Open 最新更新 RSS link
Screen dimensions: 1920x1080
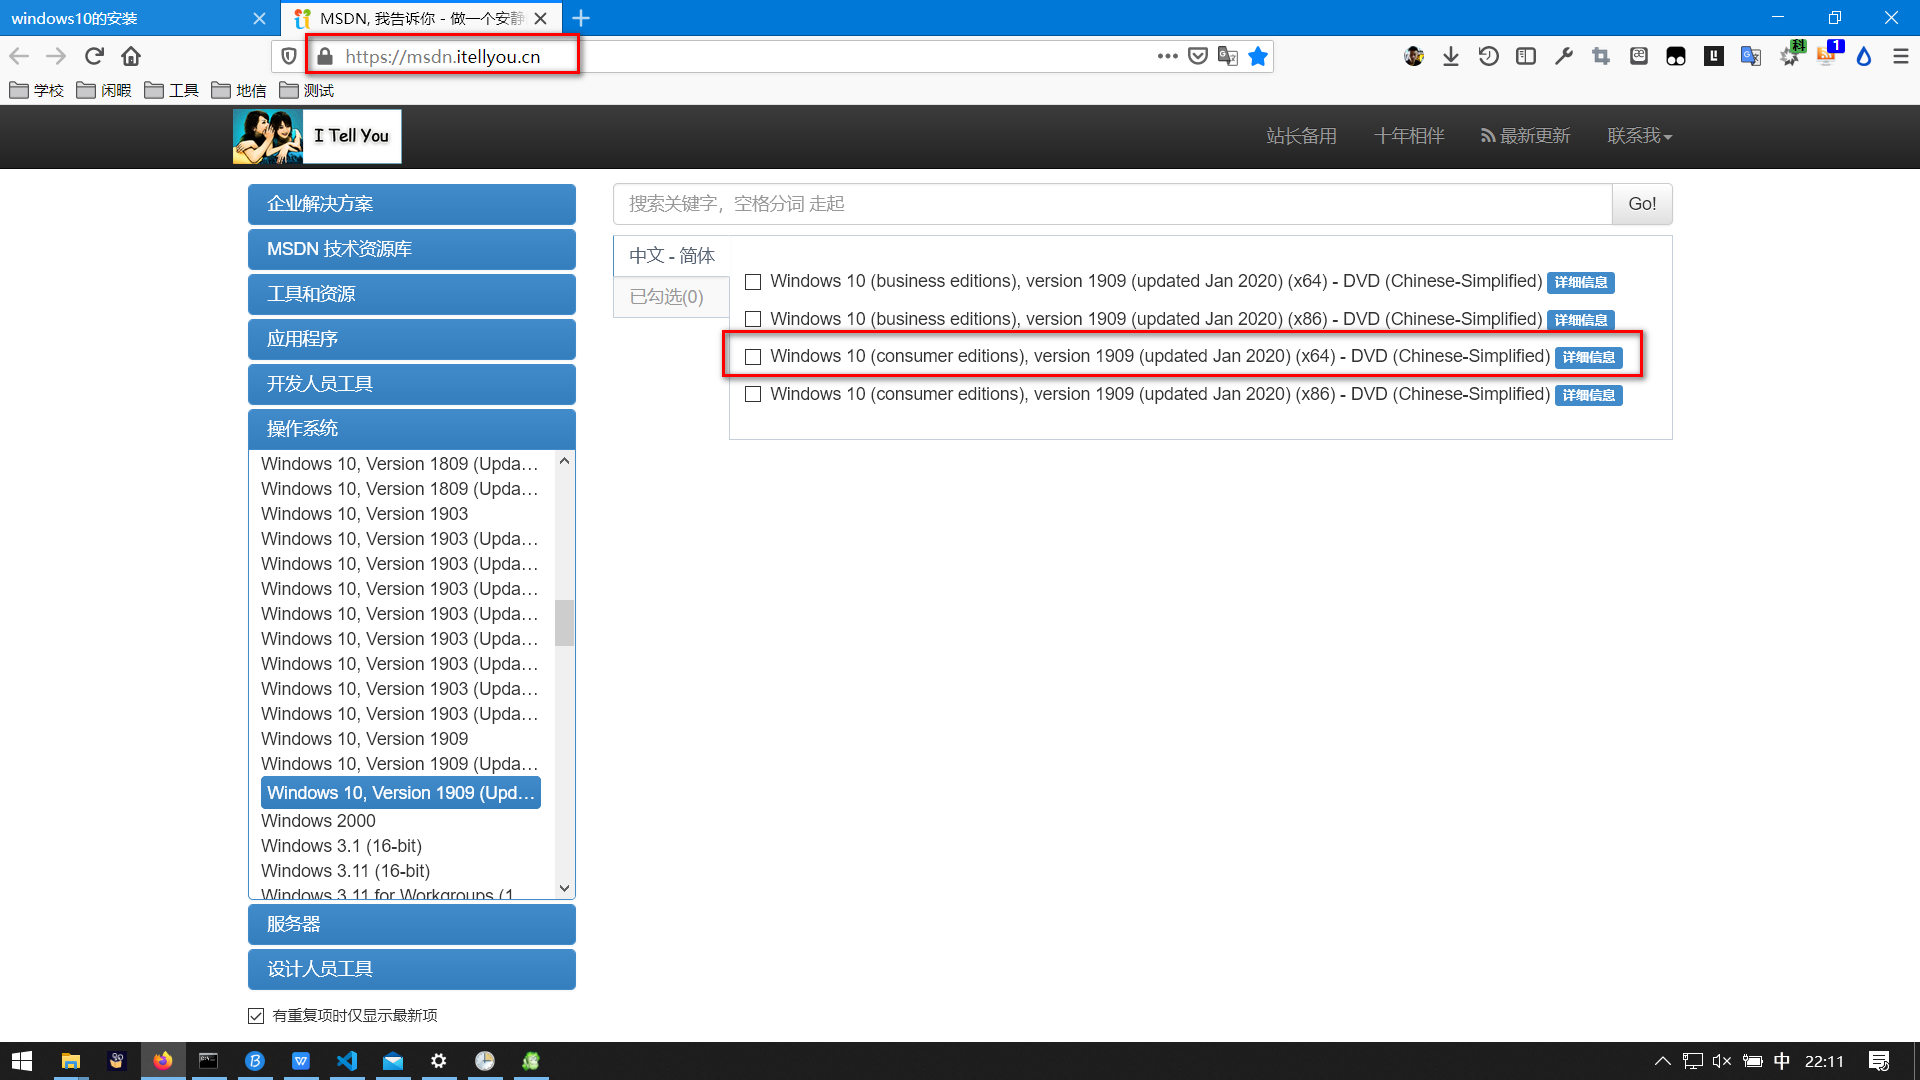[x=1525, y=136]
